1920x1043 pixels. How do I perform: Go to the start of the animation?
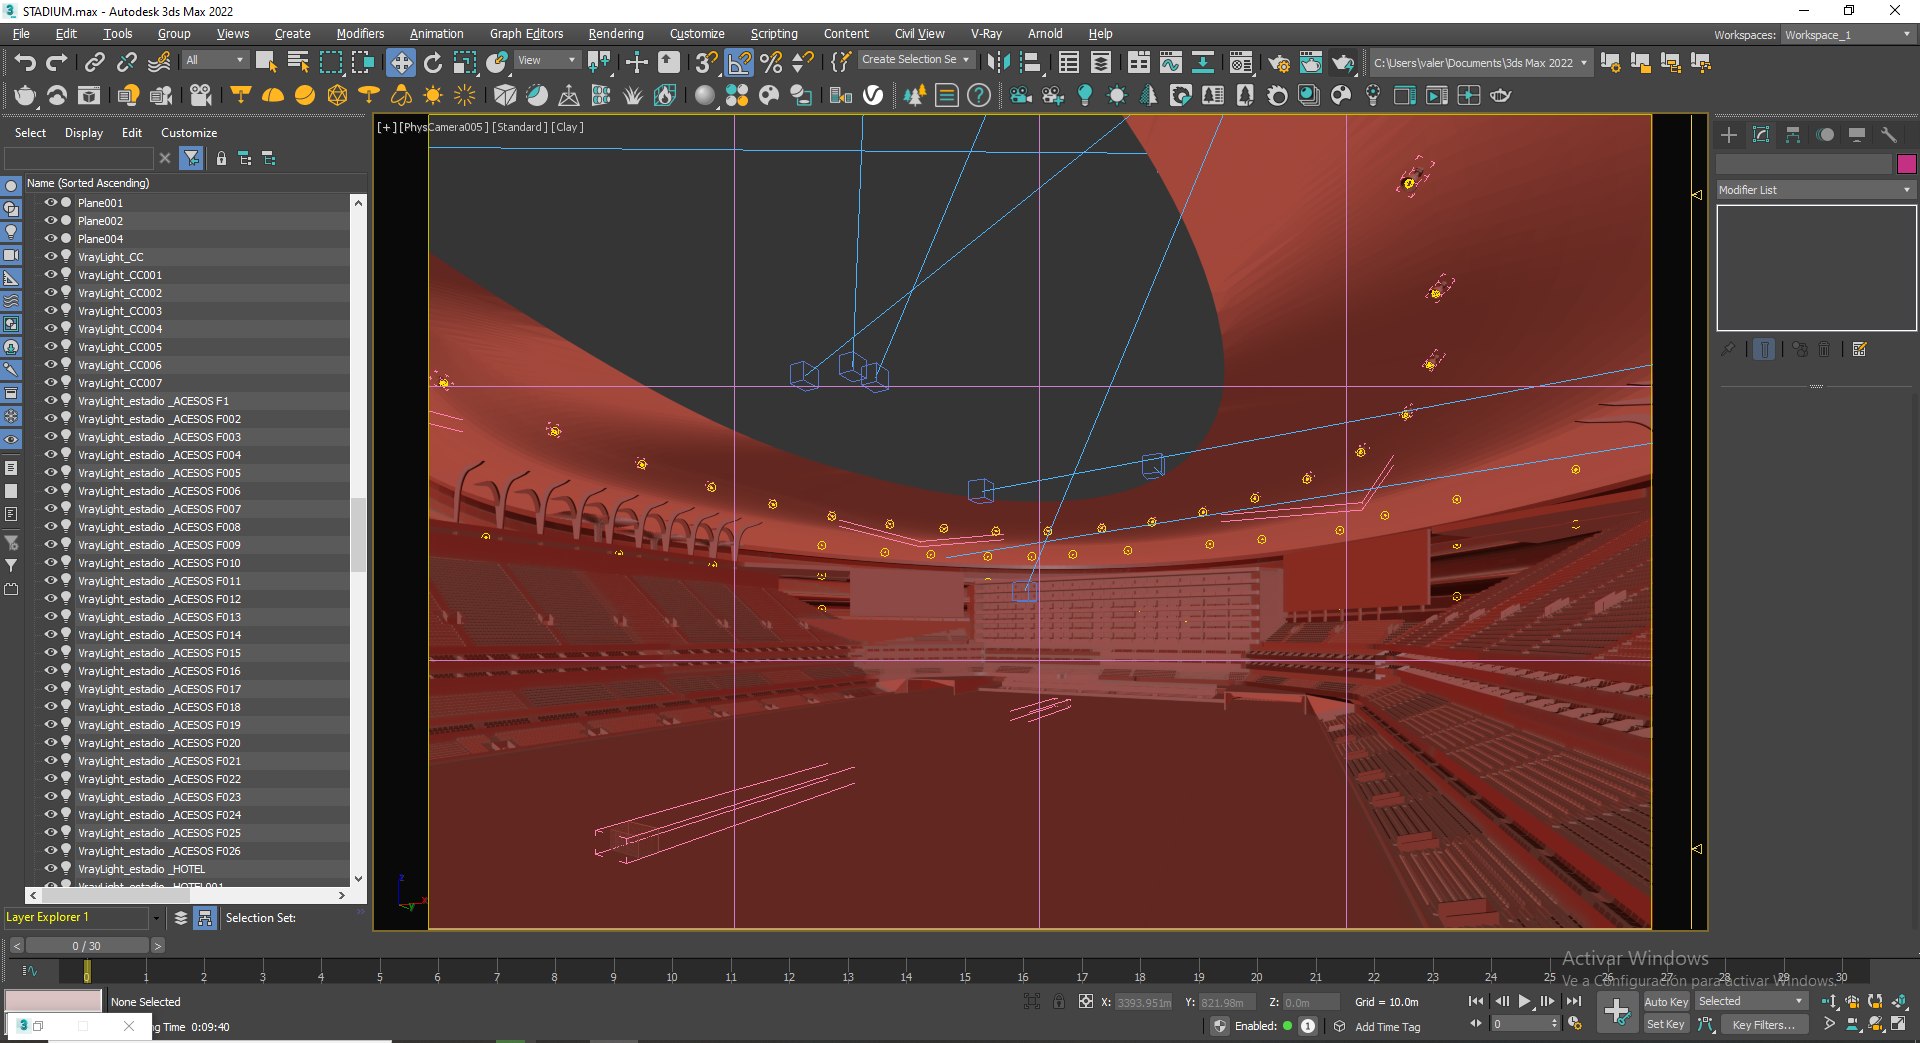1476,1001
